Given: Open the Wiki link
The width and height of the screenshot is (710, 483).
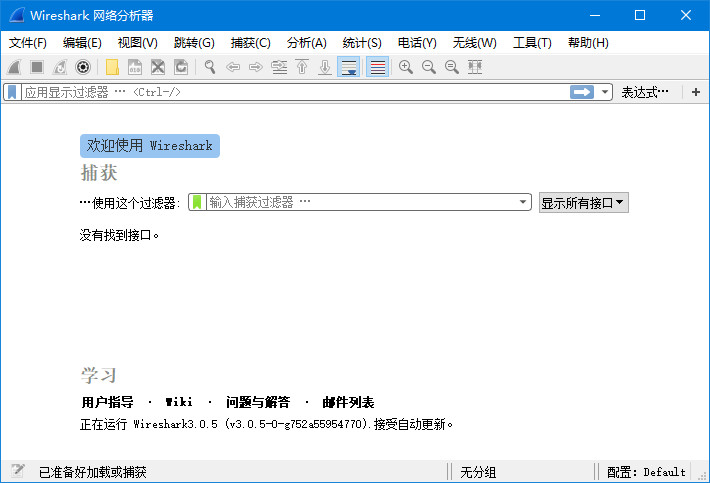Looking at the screenshot, I should [x=179, y=402].
